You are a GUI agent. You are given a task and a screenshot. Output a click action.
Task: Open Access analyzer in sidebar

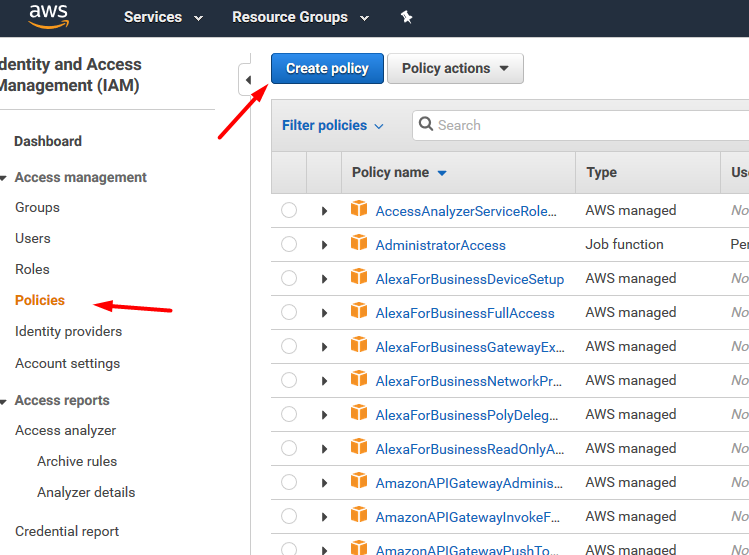coord(65,431)
